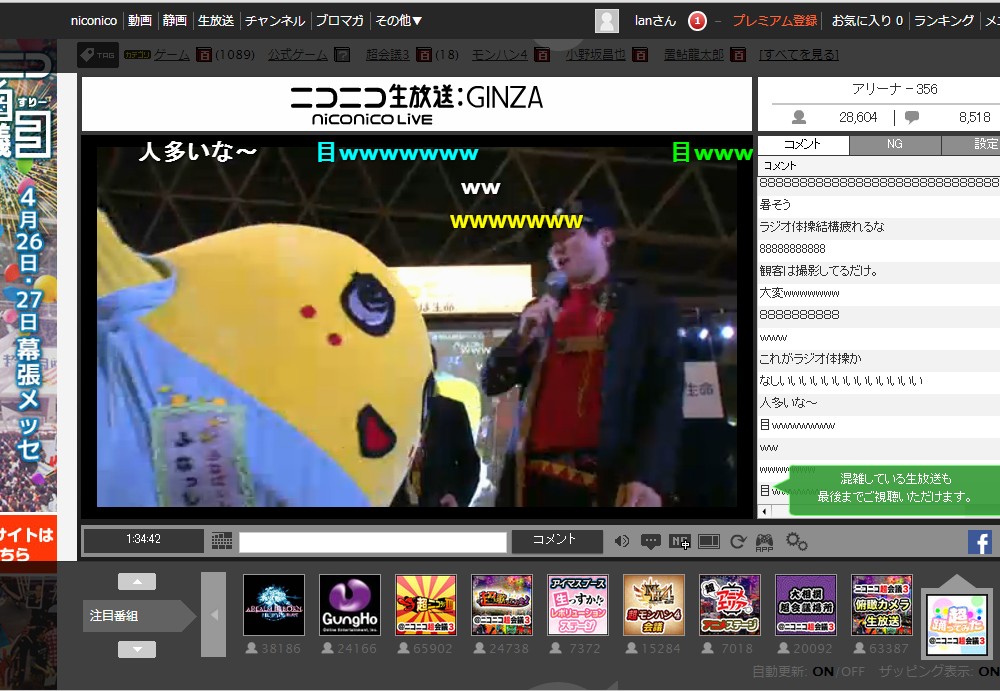
Task: Click the ニコニコ生放送 GINZA header banner
Action: coord(417,104)
